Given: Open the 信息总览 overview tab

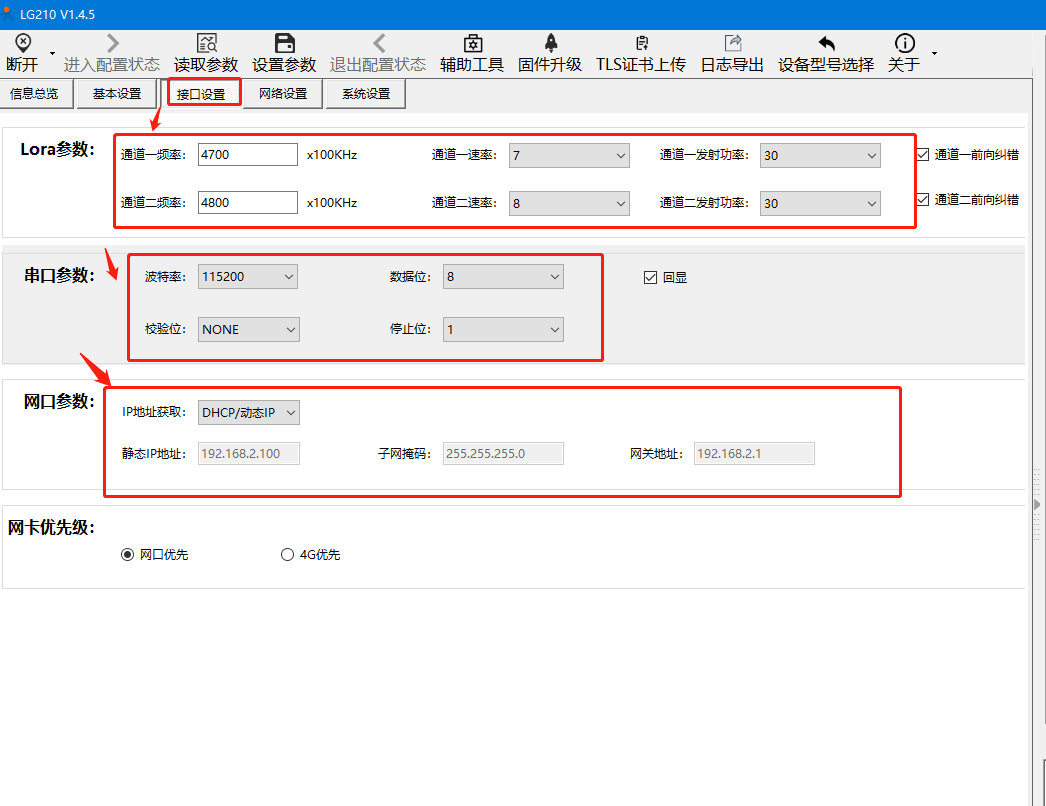Looking at the screenshot, I should click(x=34, y=94).
